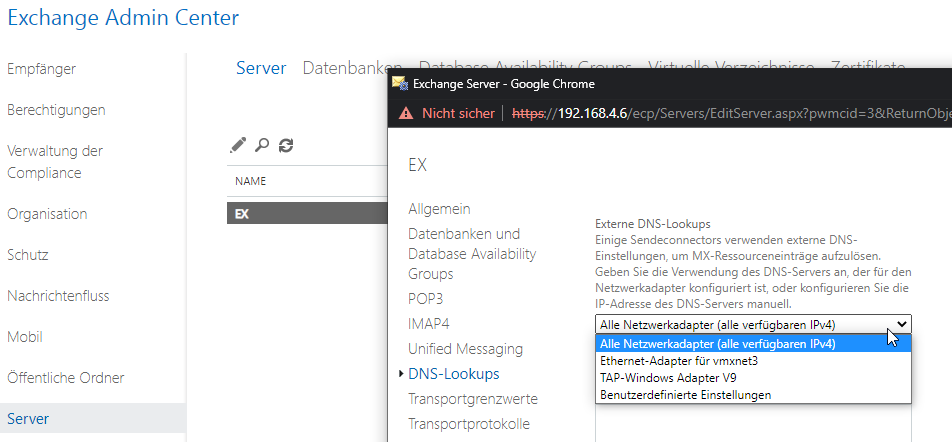Open Unified Messaging settings

(465, 349)
